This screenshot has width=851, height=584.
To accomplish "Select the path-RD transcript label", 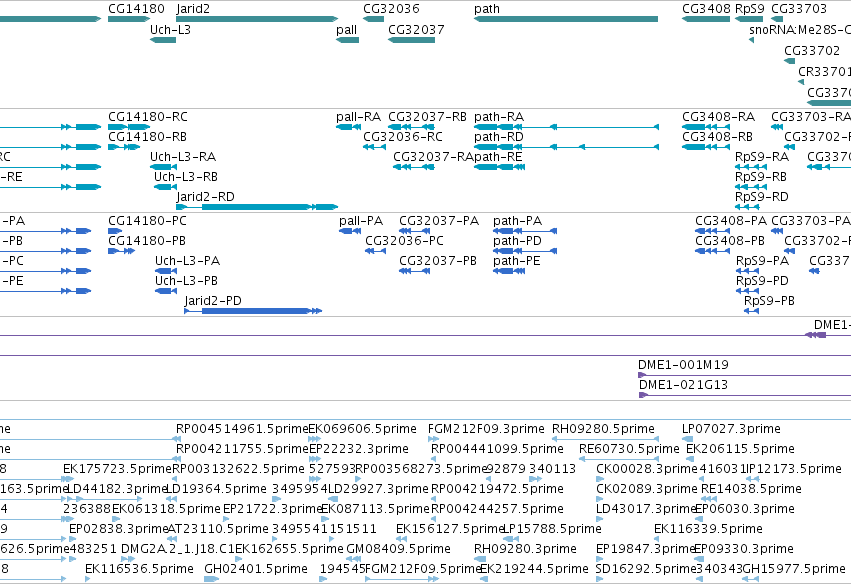I will click(x=499, y=137).
